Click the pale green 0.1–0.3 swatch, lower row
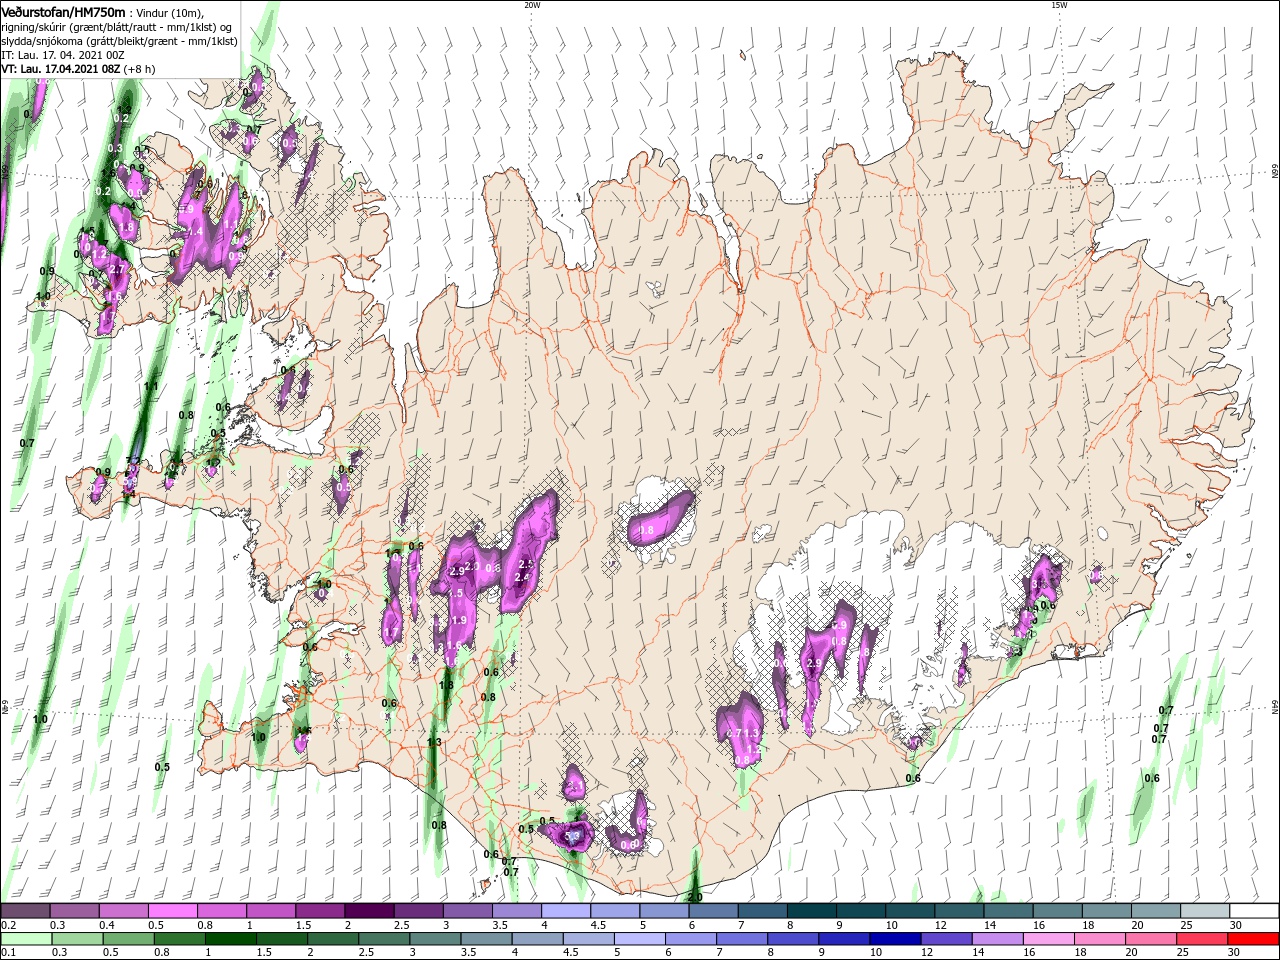The width and height of the screenshot is (1280, 960). pyautogui.click(x=26, y=939)
